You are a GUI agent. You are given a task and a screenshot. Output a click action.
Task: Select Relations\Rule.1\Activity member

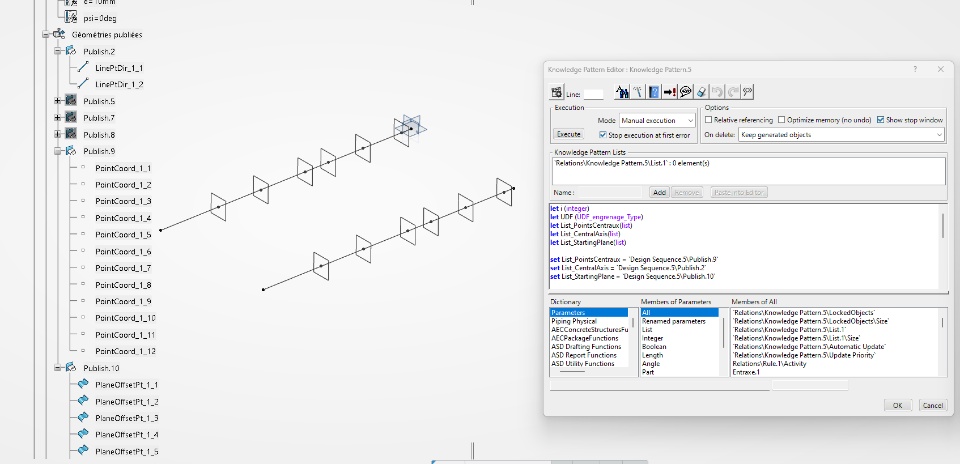point(769,364)
